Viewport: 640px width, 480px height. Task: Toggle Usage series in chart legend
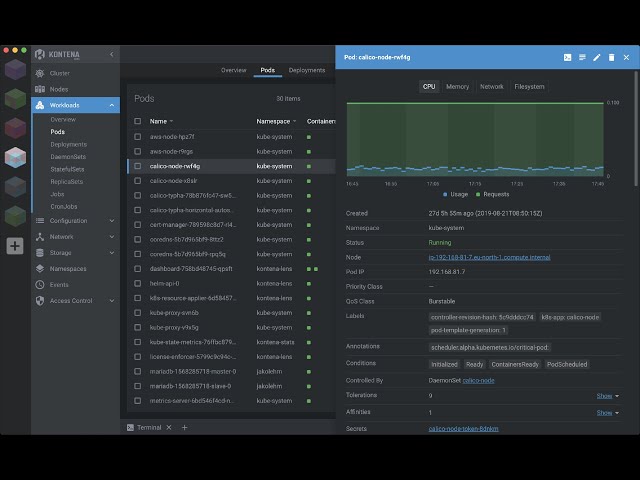(456, 194)
